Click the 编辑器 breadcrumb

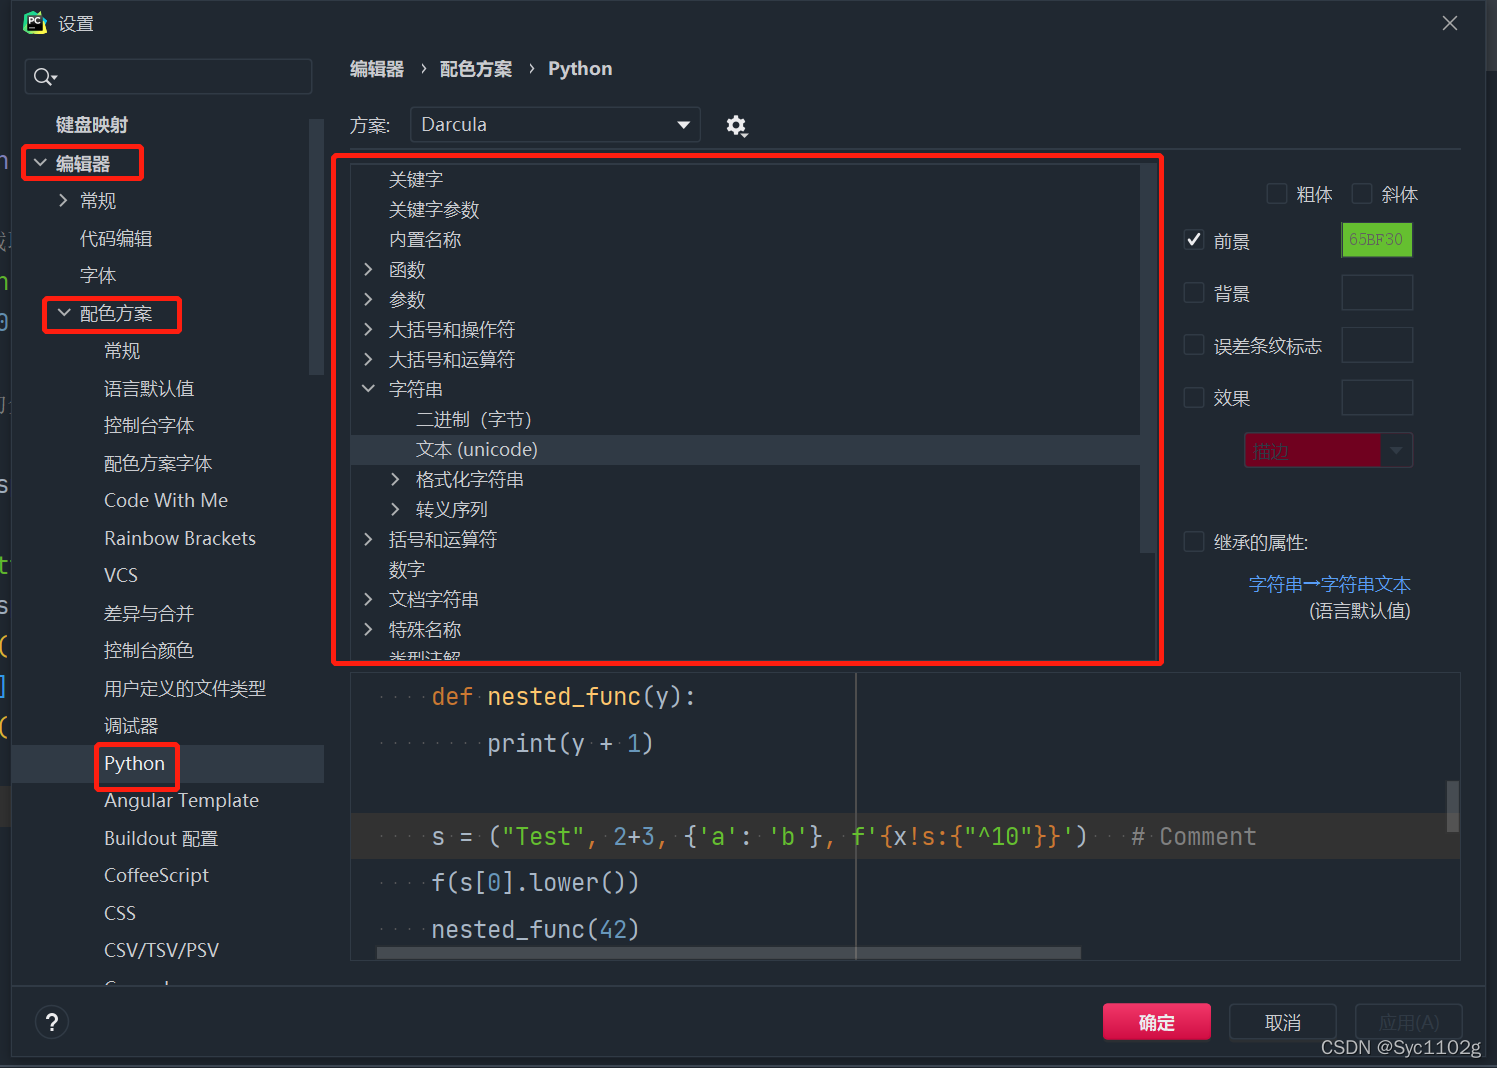377,69
